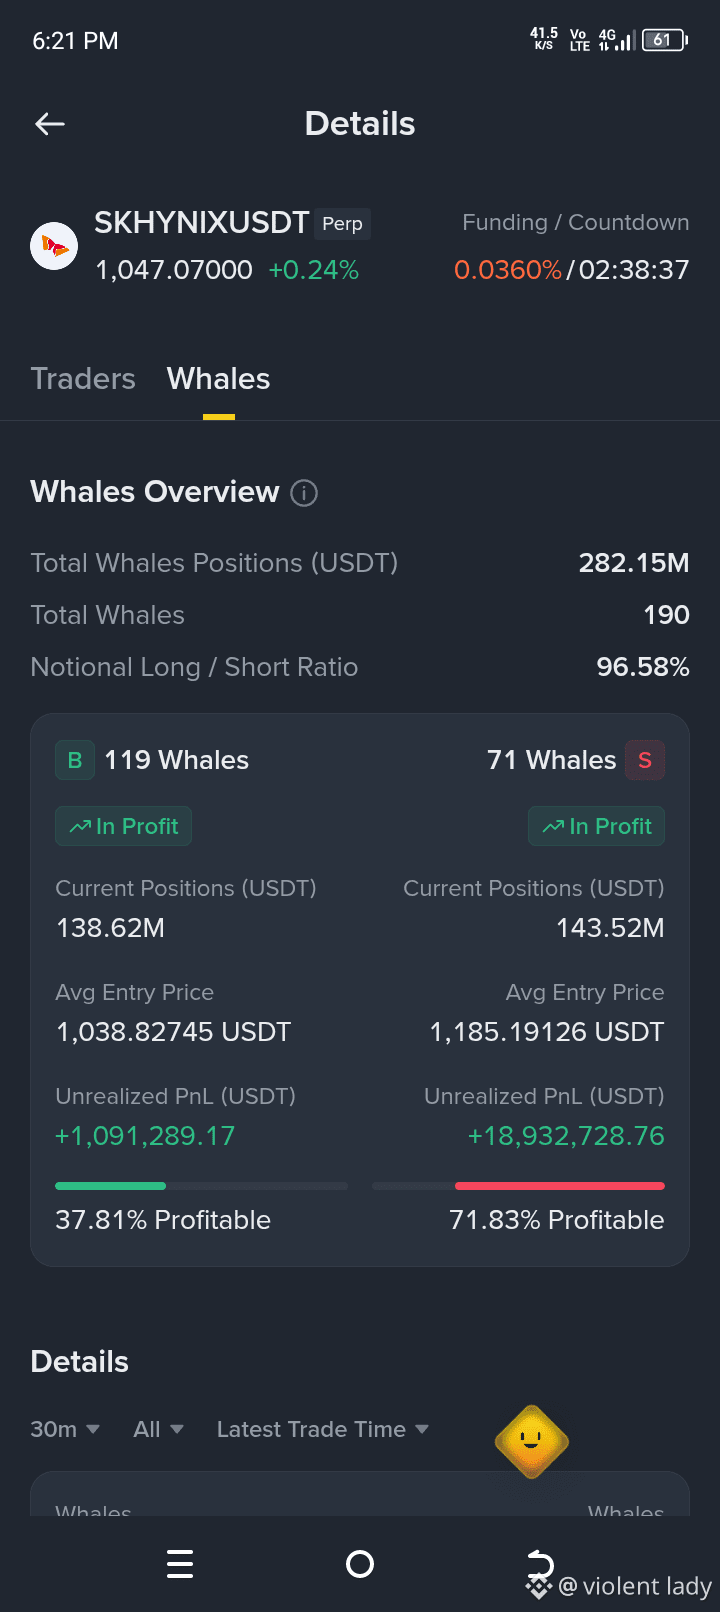Expand the 30m timeframe dropdown
Screen dimensions: 720x1612
pyautogui.click(x=65, y=1429)
